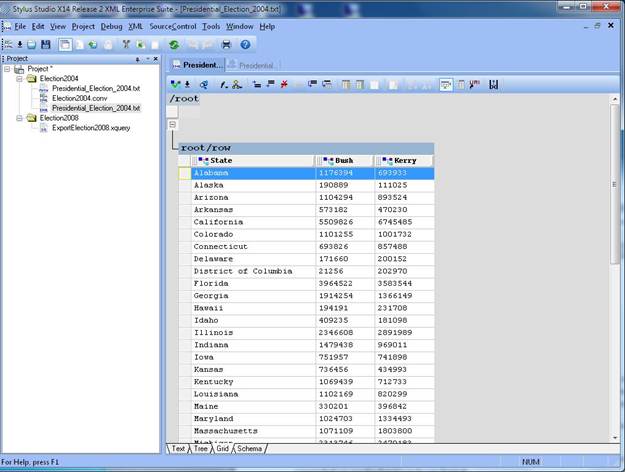The height and width of the screenshot is (472, 625).
Task: Click the Alabama row selector box
Action: click(185, 173)
